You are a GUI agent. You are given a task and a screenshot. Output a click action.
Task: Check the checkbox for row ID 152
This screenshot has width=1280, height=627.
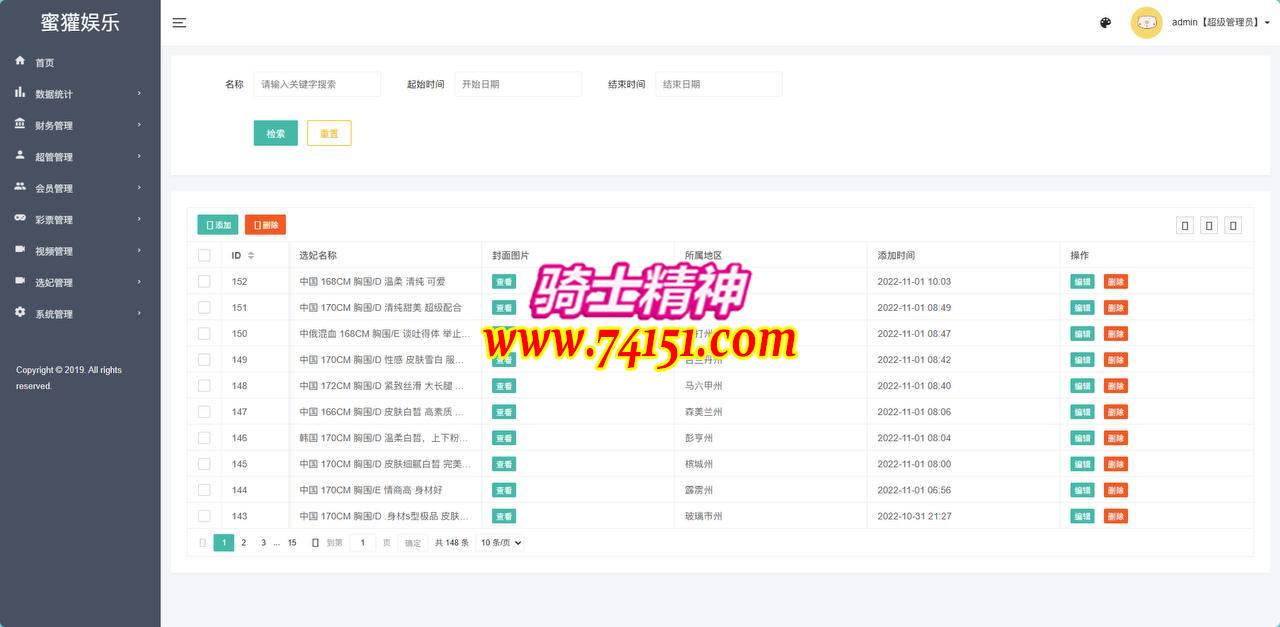click(204, 282)
